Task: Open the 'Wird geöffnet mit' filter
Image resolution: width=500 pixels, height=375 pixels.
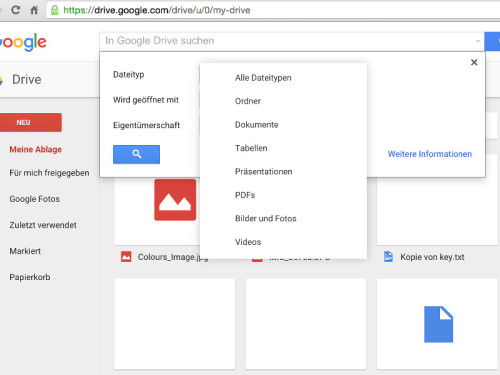Action: click(x=146, y=100)
